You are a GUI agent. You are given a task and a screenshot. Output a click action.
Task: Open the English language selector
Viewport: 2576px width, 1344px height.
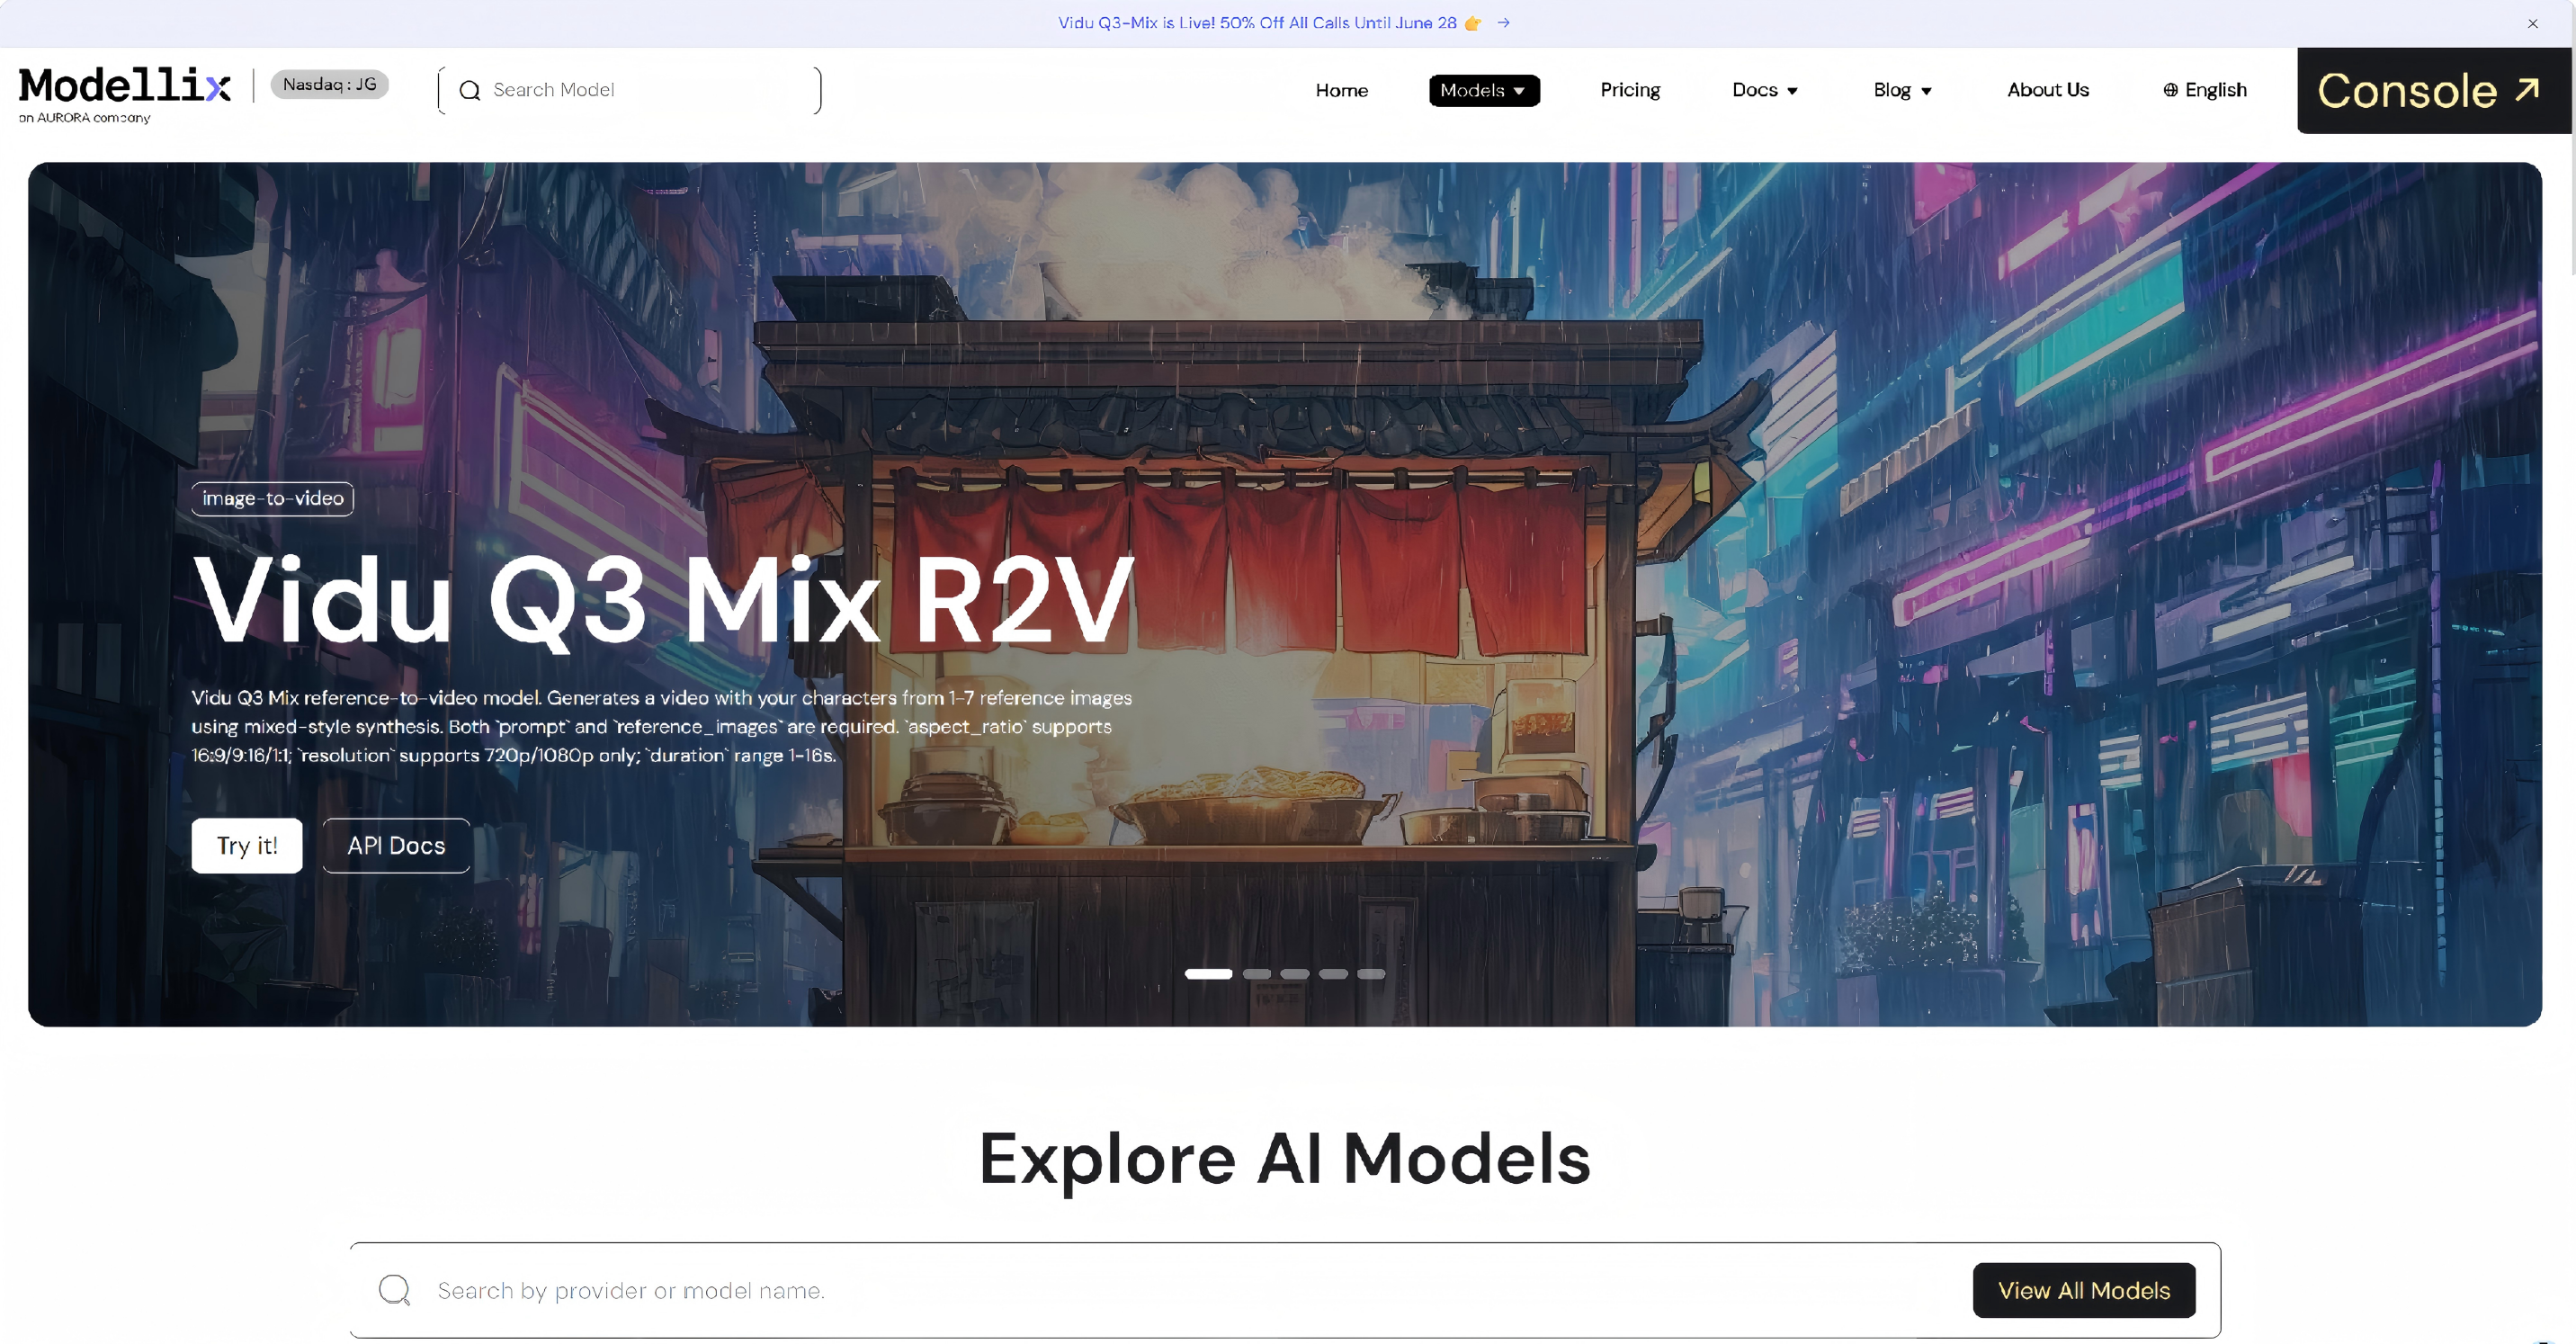2205,90
